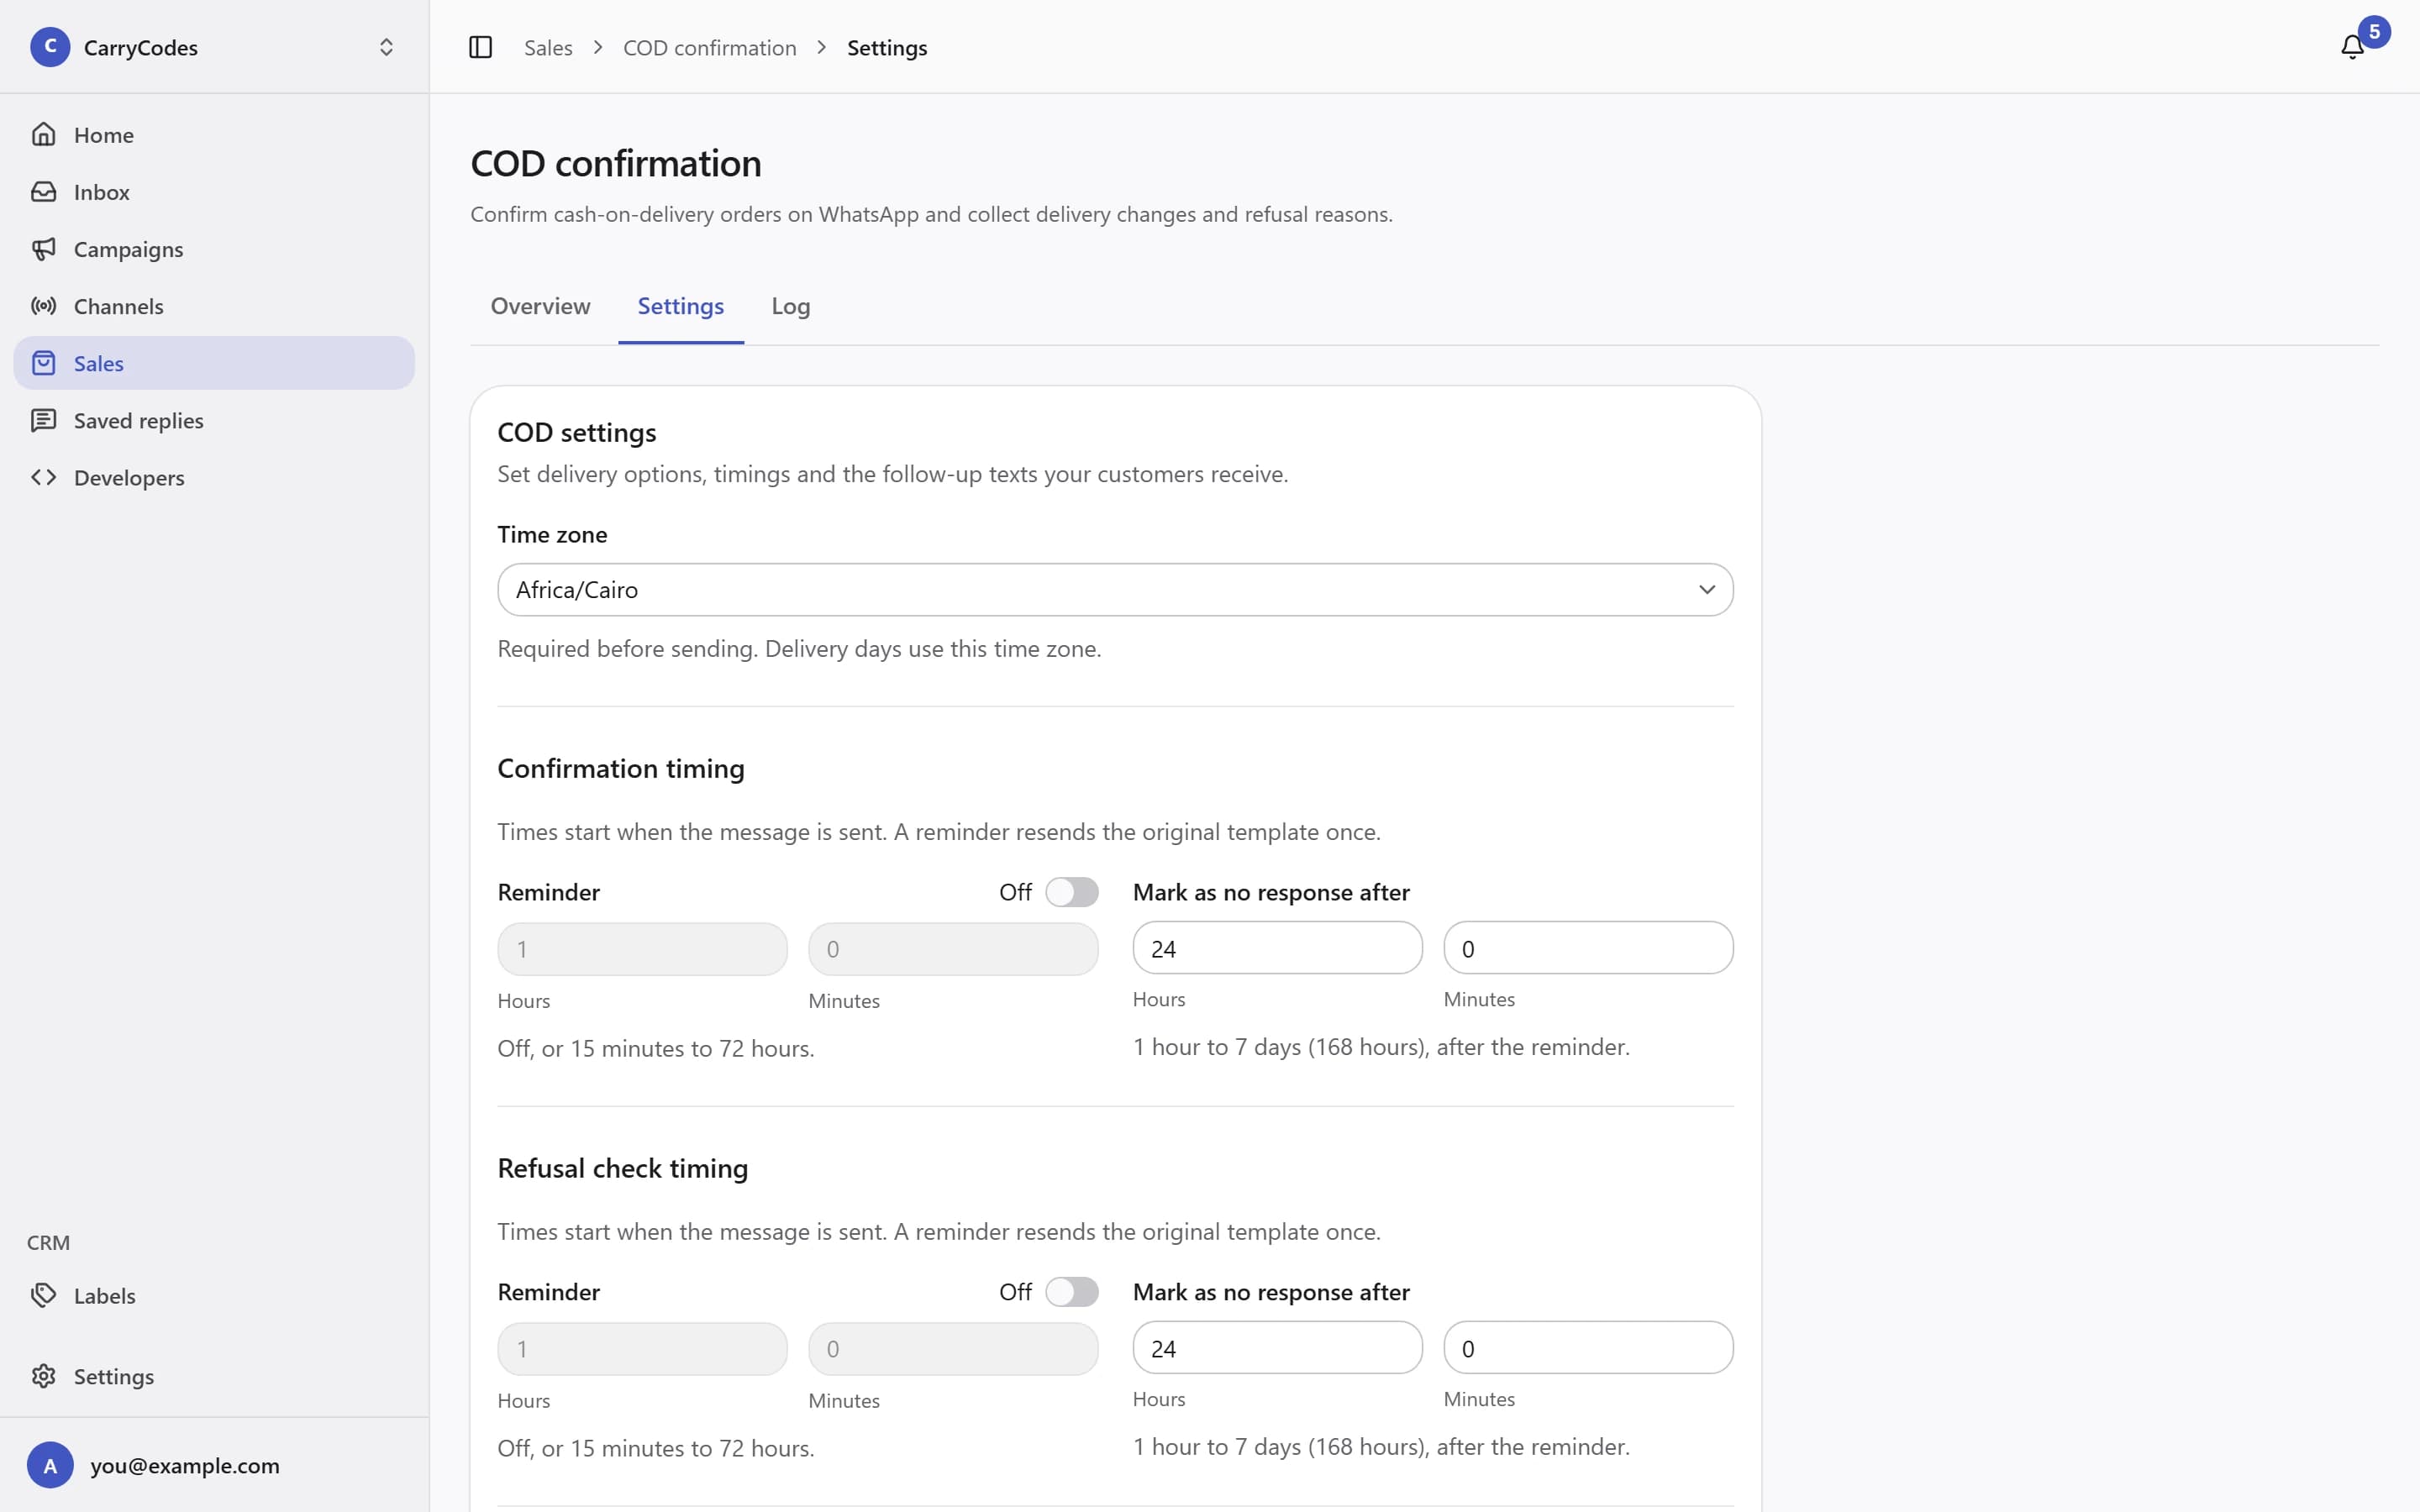Open the Time zone Africa/Cairo dropdown
2420x1512 pixels.
point(1115,590)
